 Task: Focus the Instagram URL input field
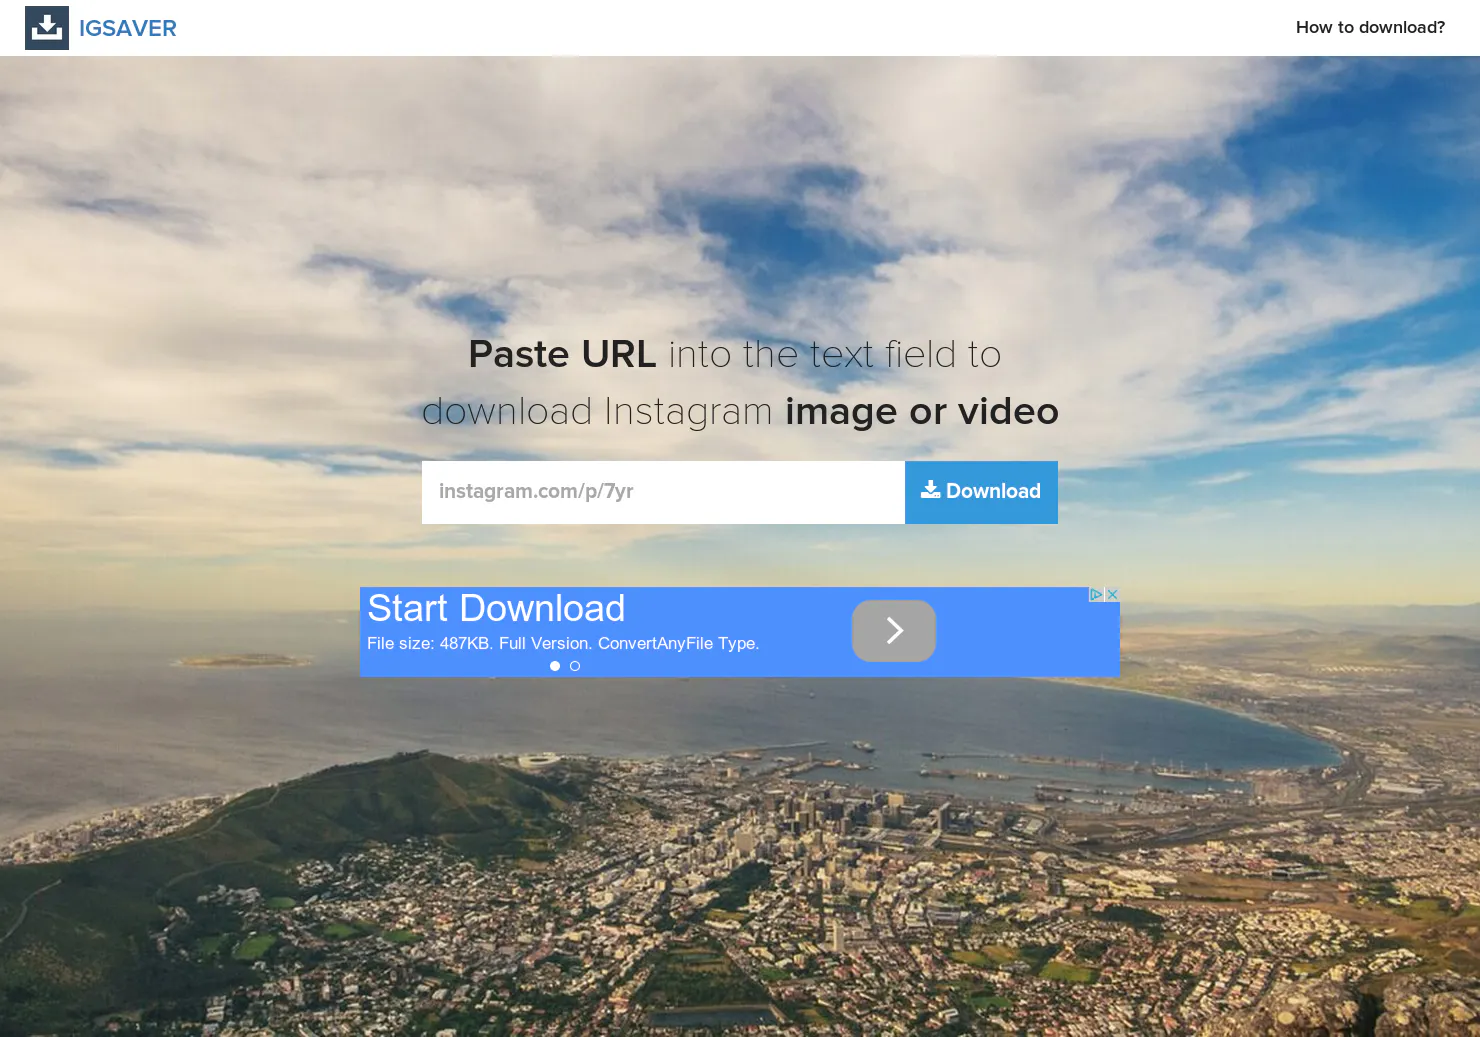pos(663,492)
